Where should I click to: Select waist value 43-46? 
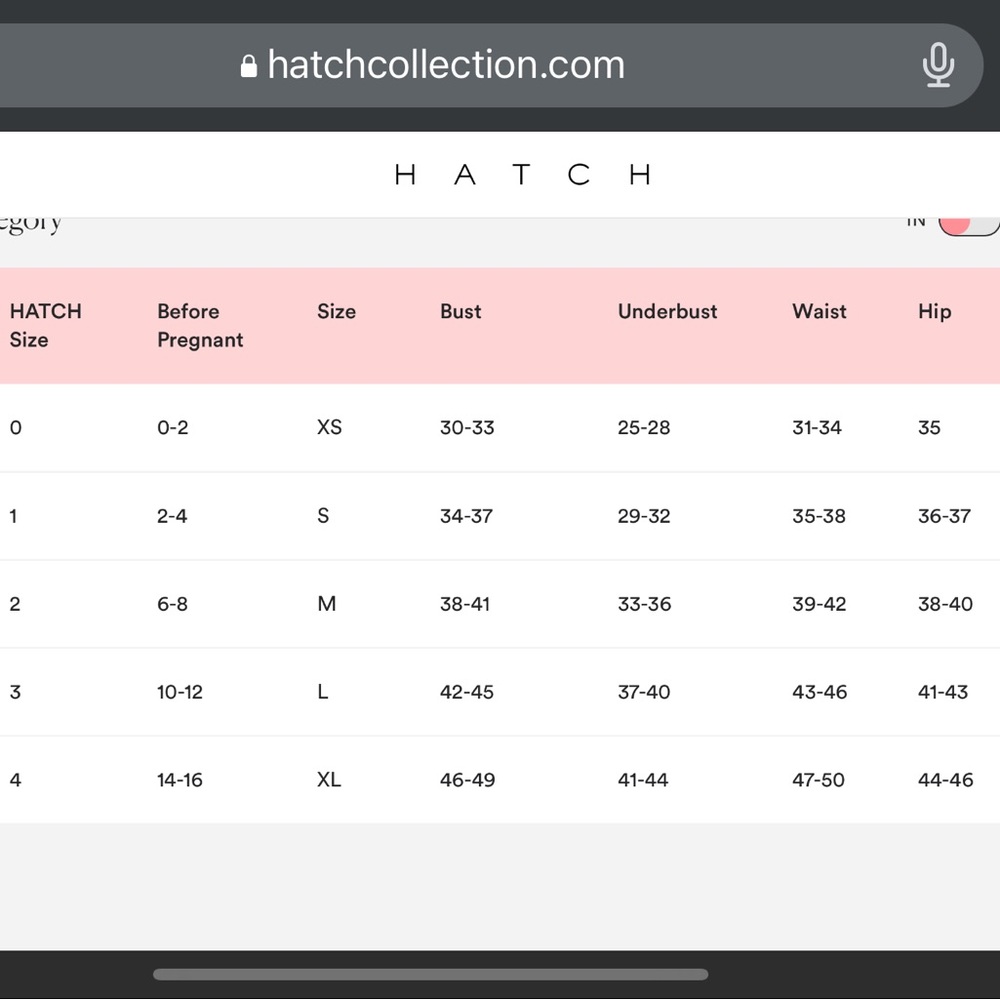[x=820, y=691]
